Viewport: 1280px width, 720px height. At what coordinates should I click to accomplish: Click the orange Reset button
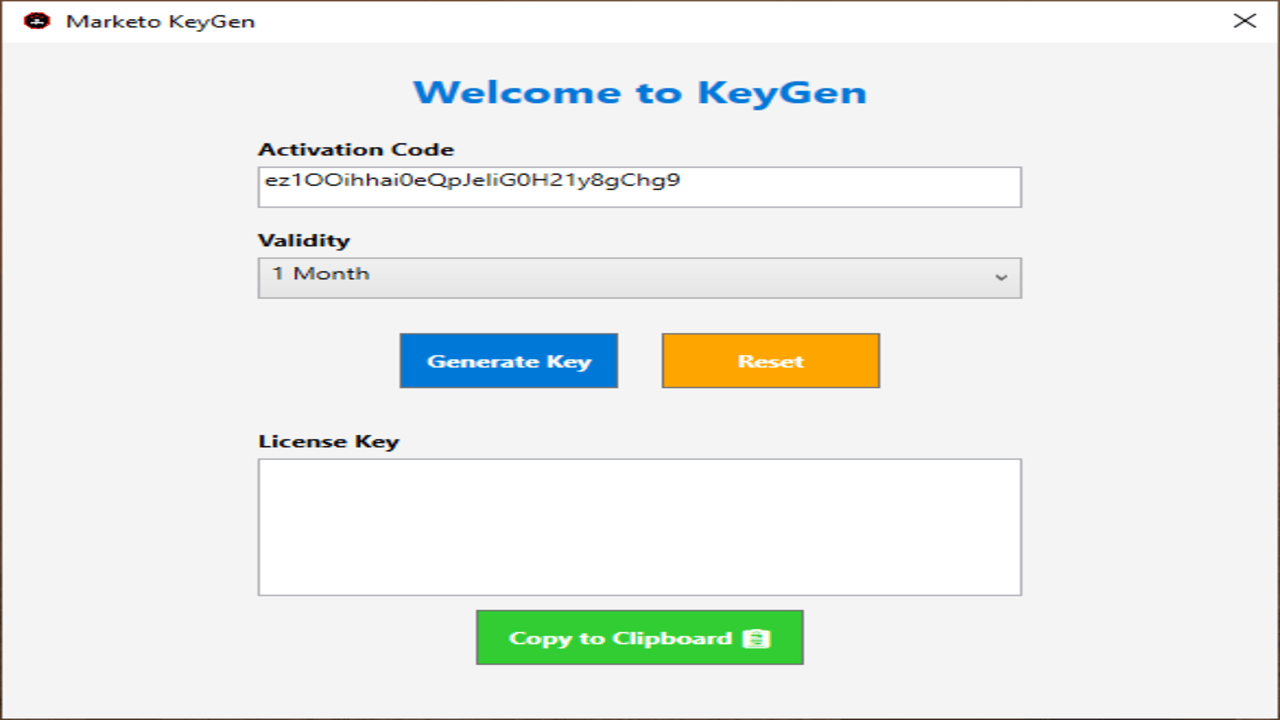[771, 361]
